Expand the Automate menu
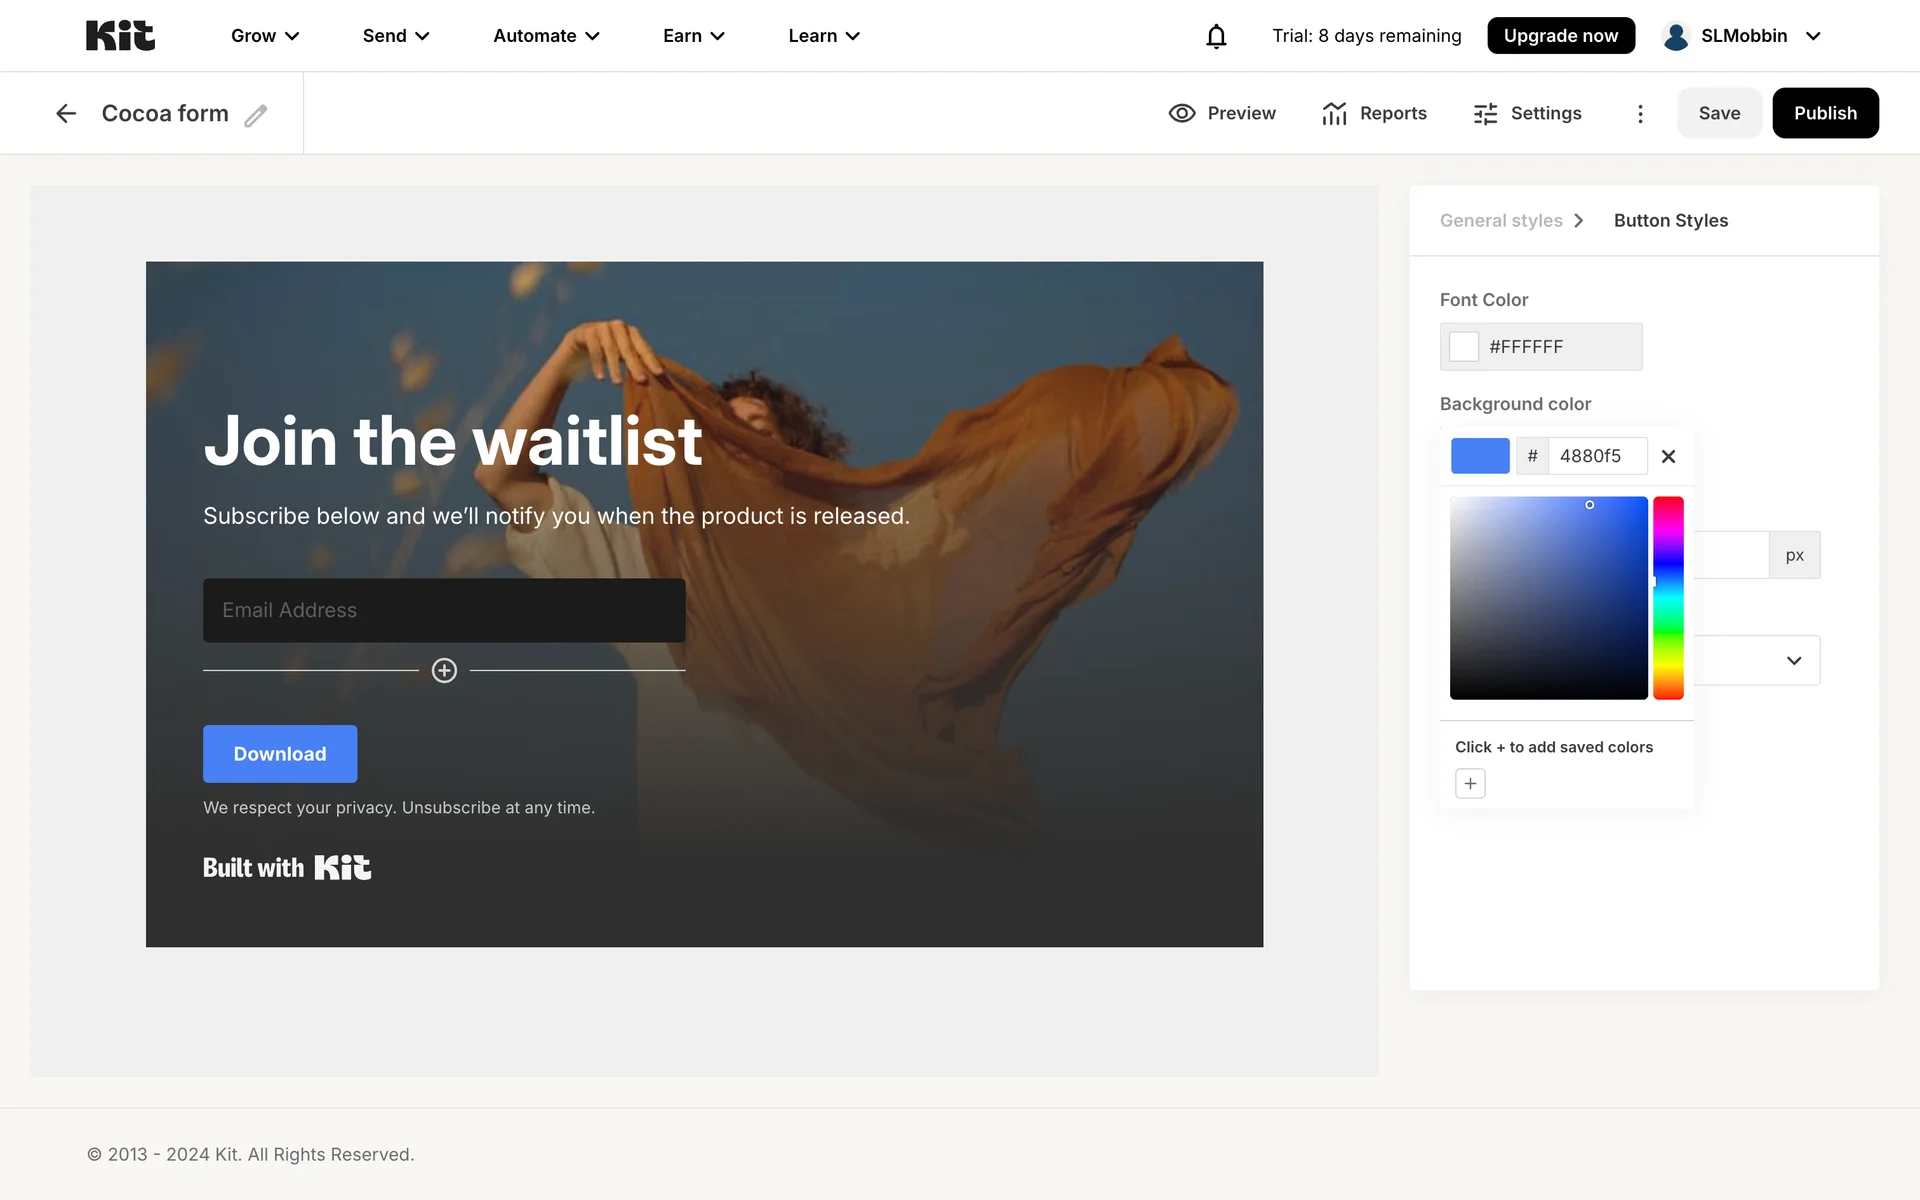This screenshot has height=1200, width=1920. (x=546, y=36)
